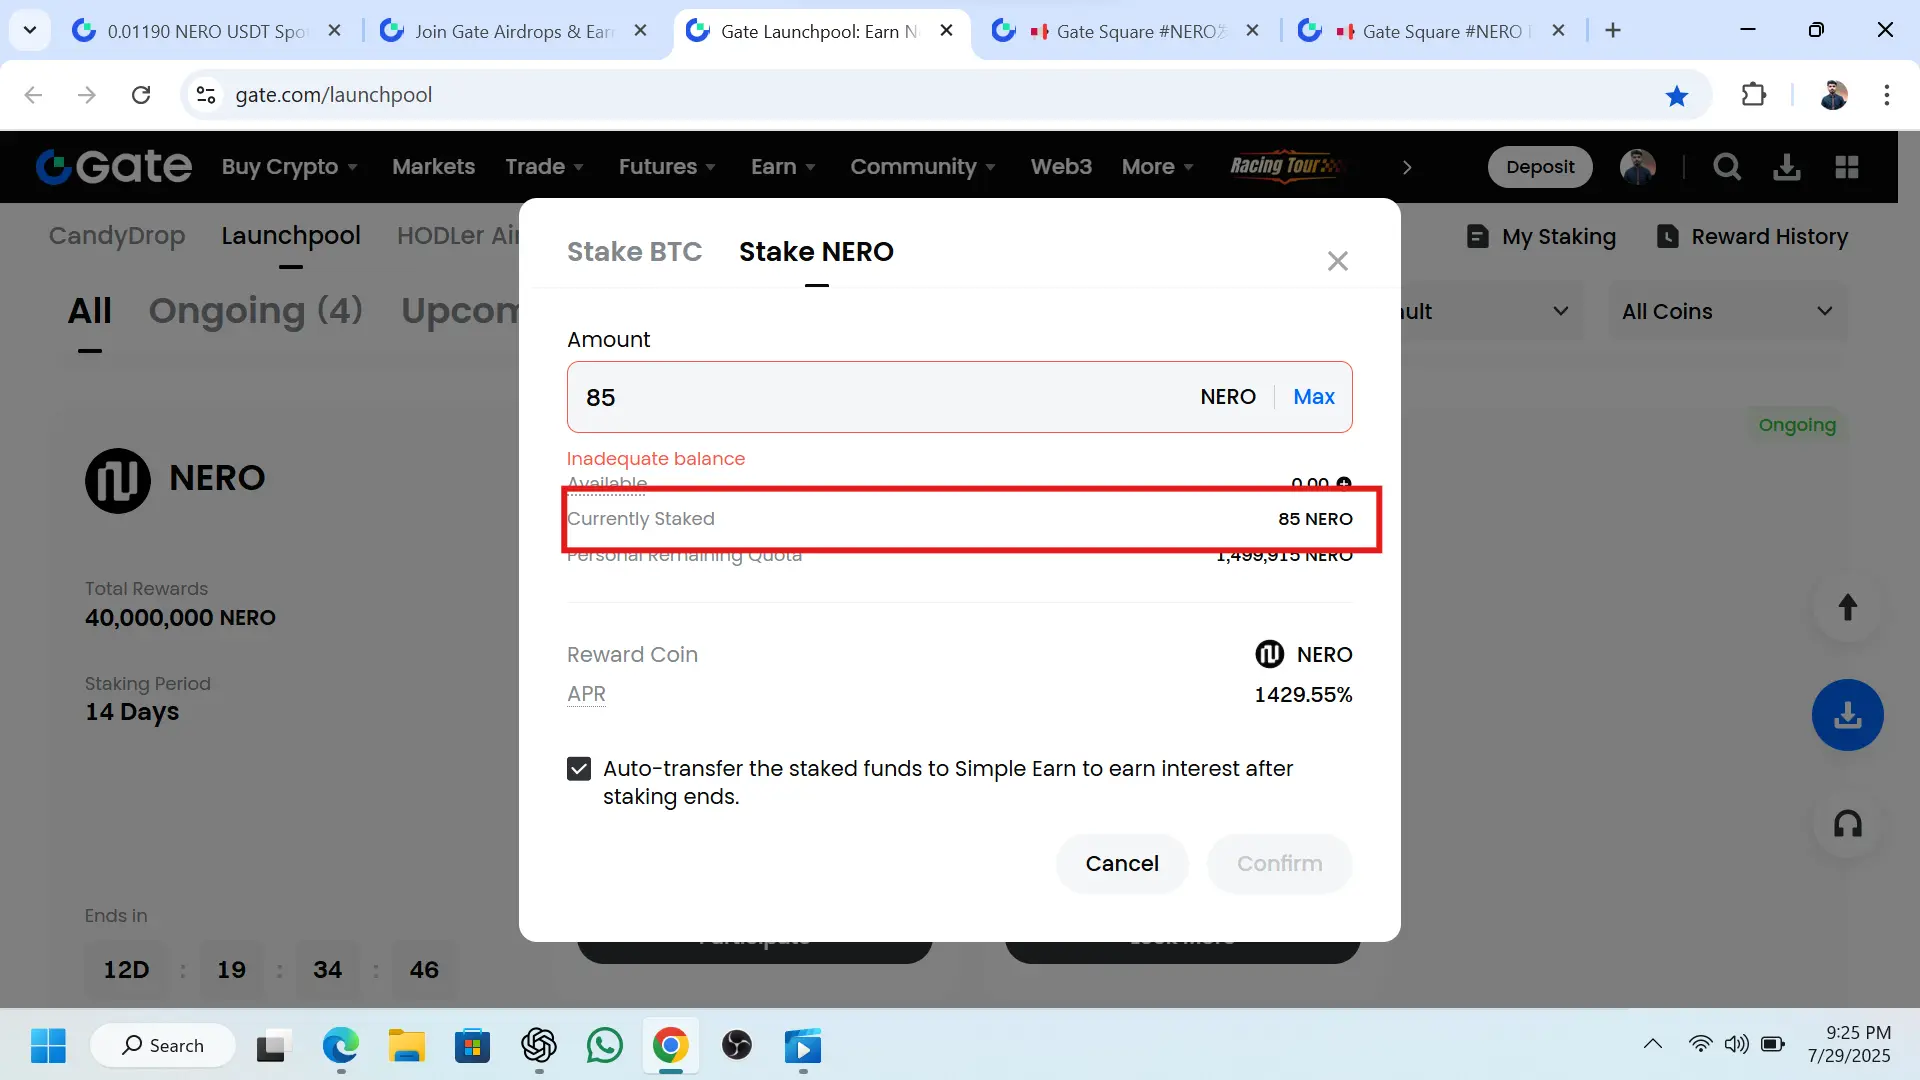Expand the Futures dropdown
1920x1080 pixels.
[667, 167]
